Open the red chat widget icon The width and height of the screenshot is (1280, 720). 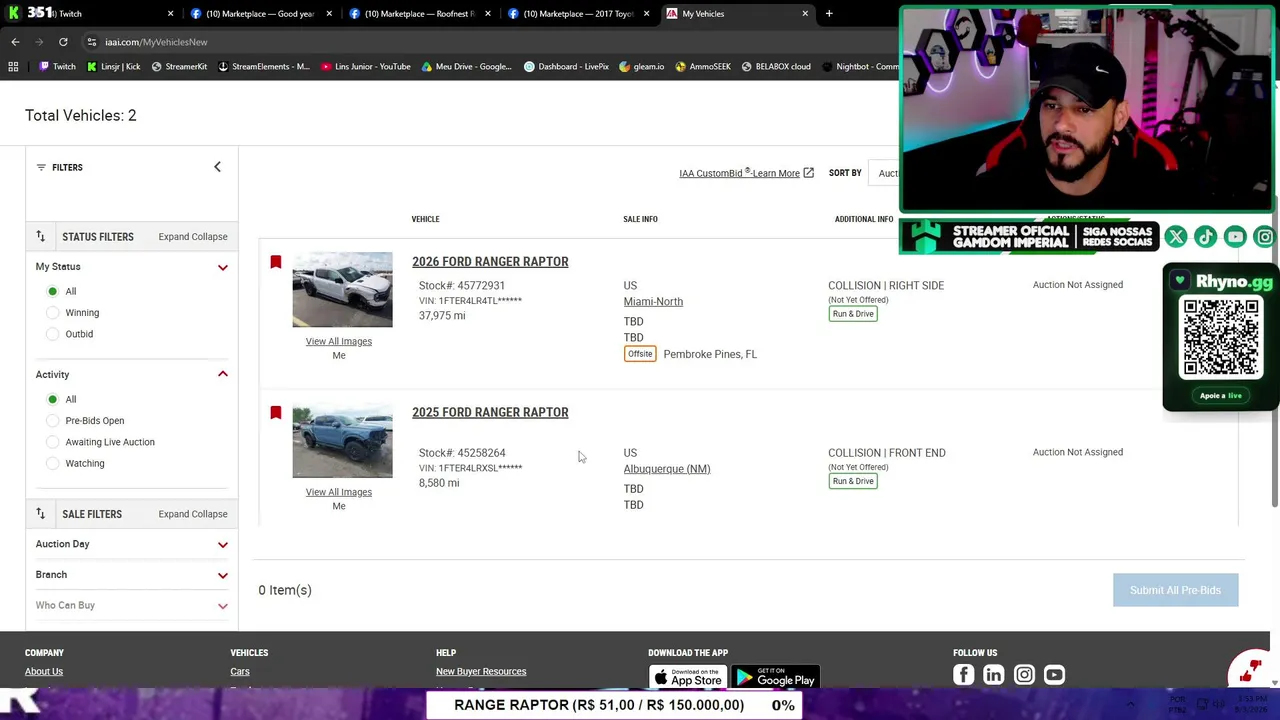point(1249,670)
